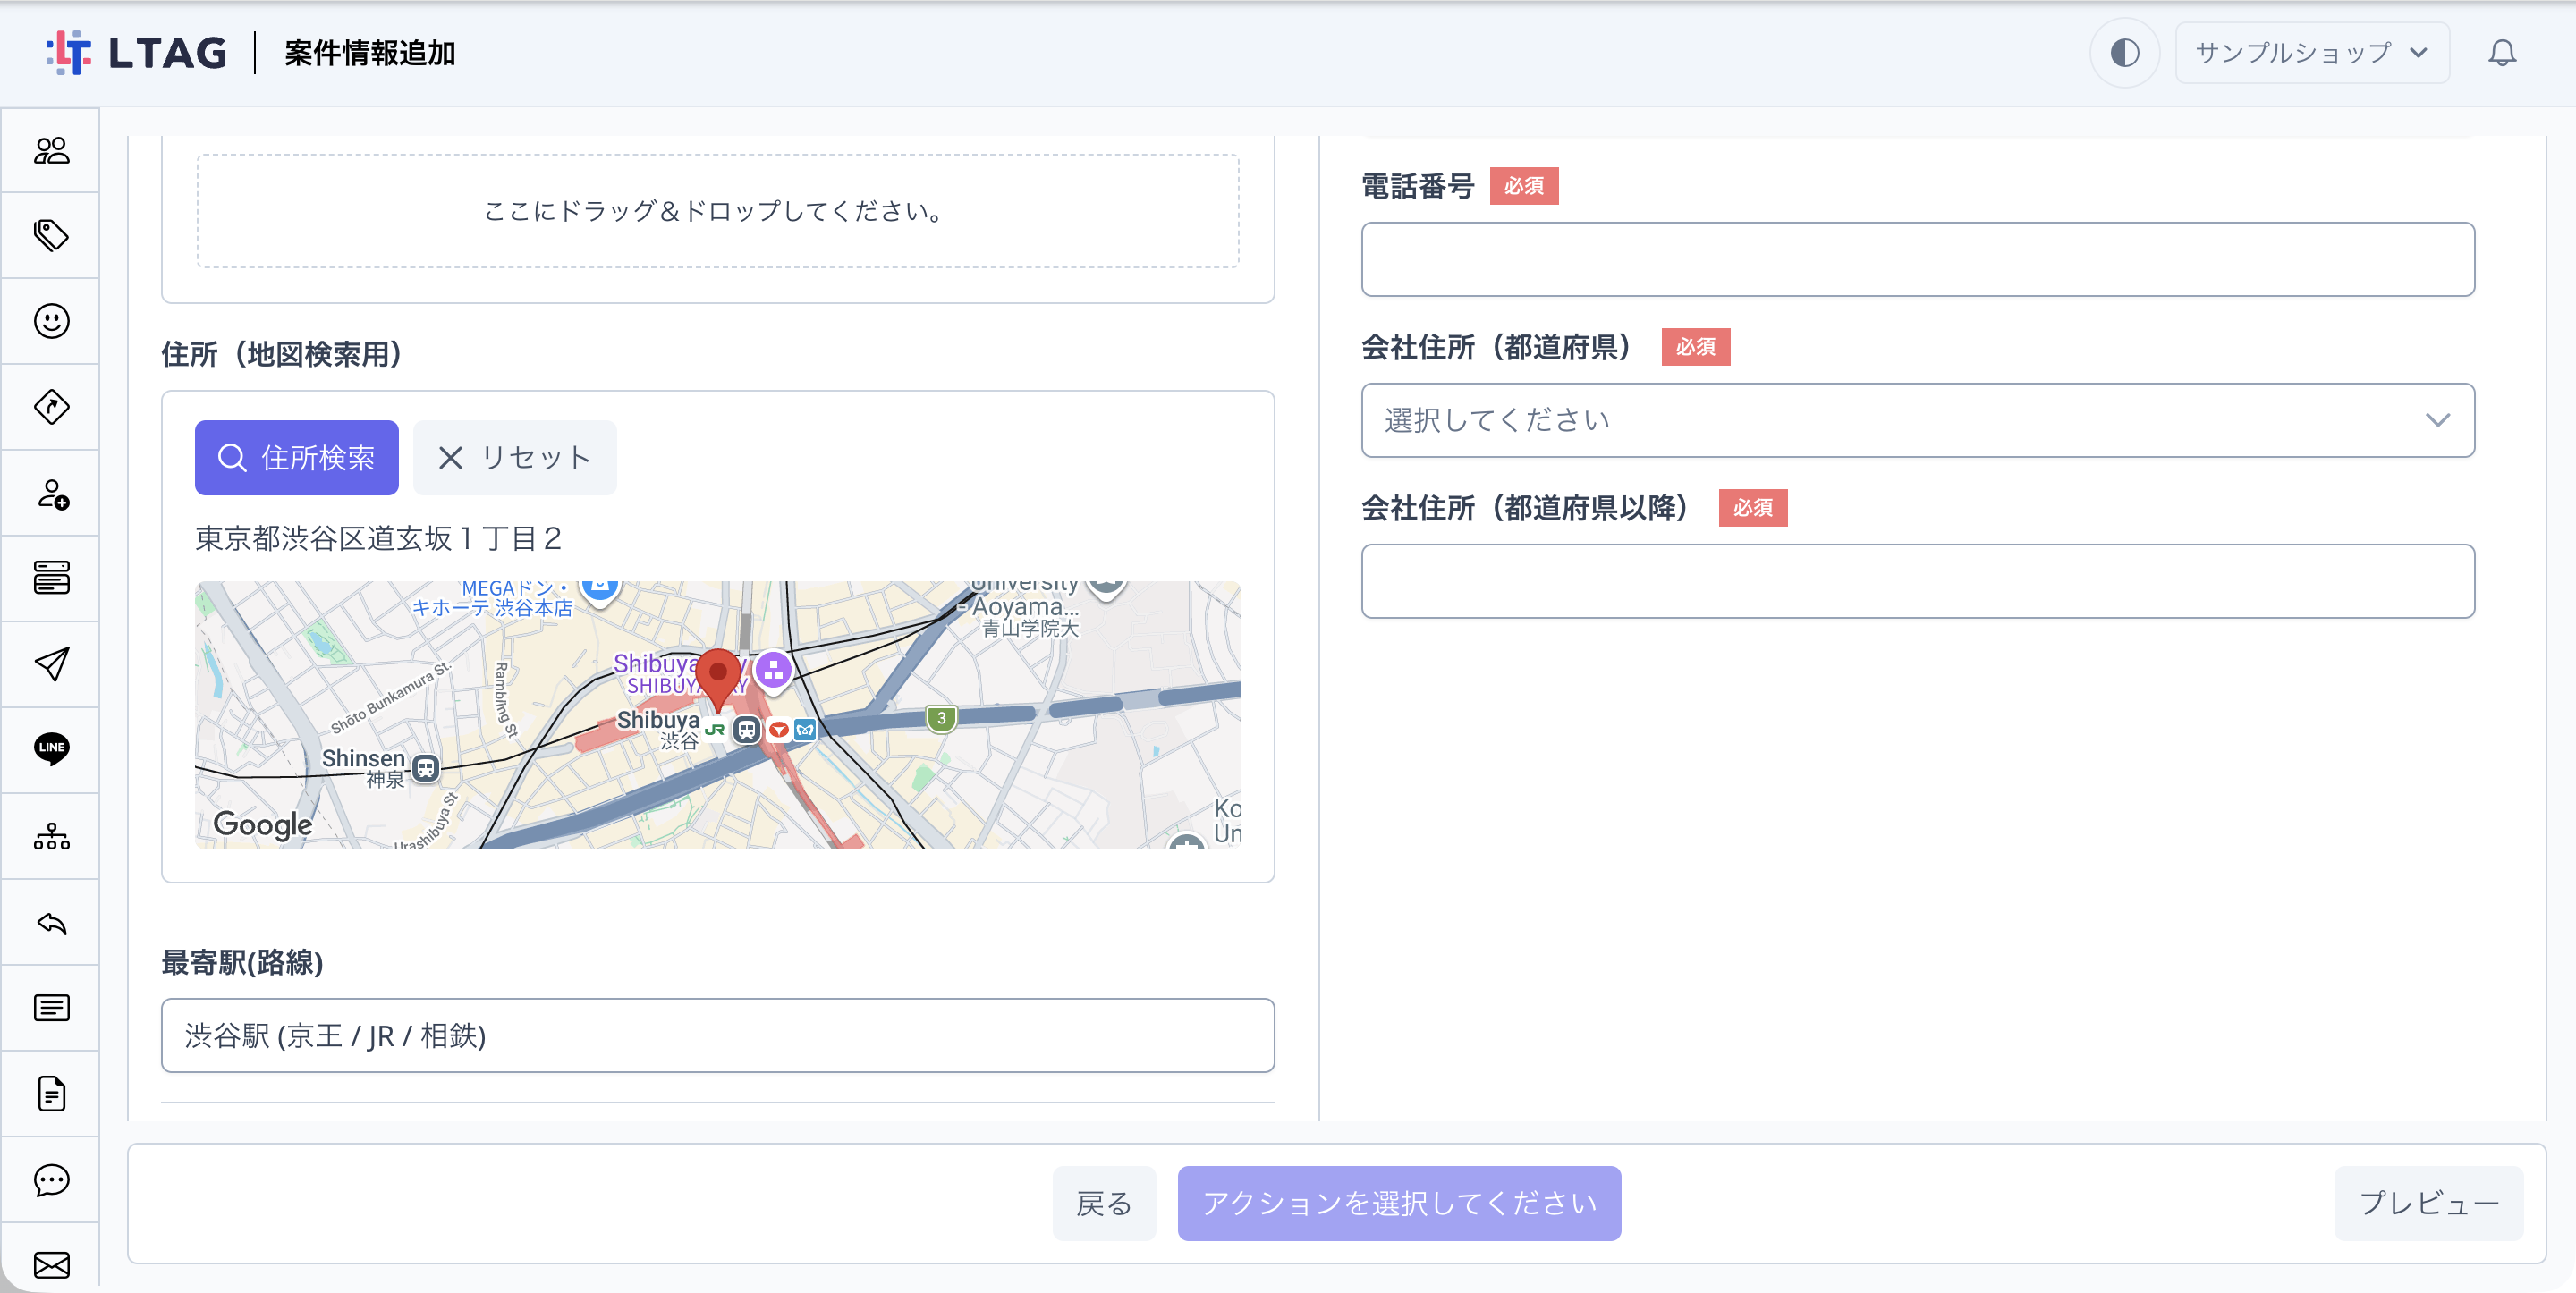The height and width of the screenshot is (1293, 2576).
Task: Open the サンプルショップ shop dropdown
Action: pos(2312,52)
